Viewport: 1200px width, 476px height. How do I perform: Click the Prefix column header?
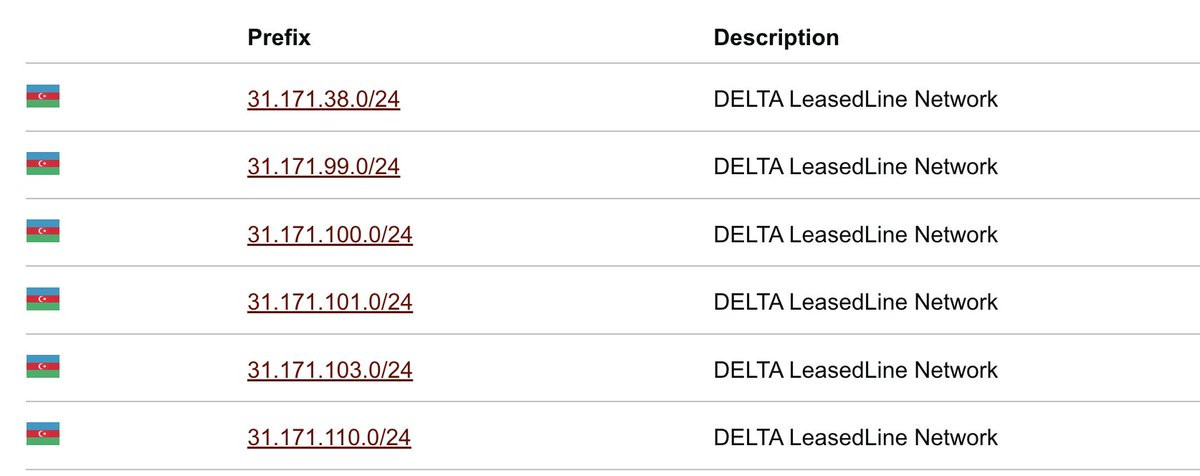coord(279,38)
